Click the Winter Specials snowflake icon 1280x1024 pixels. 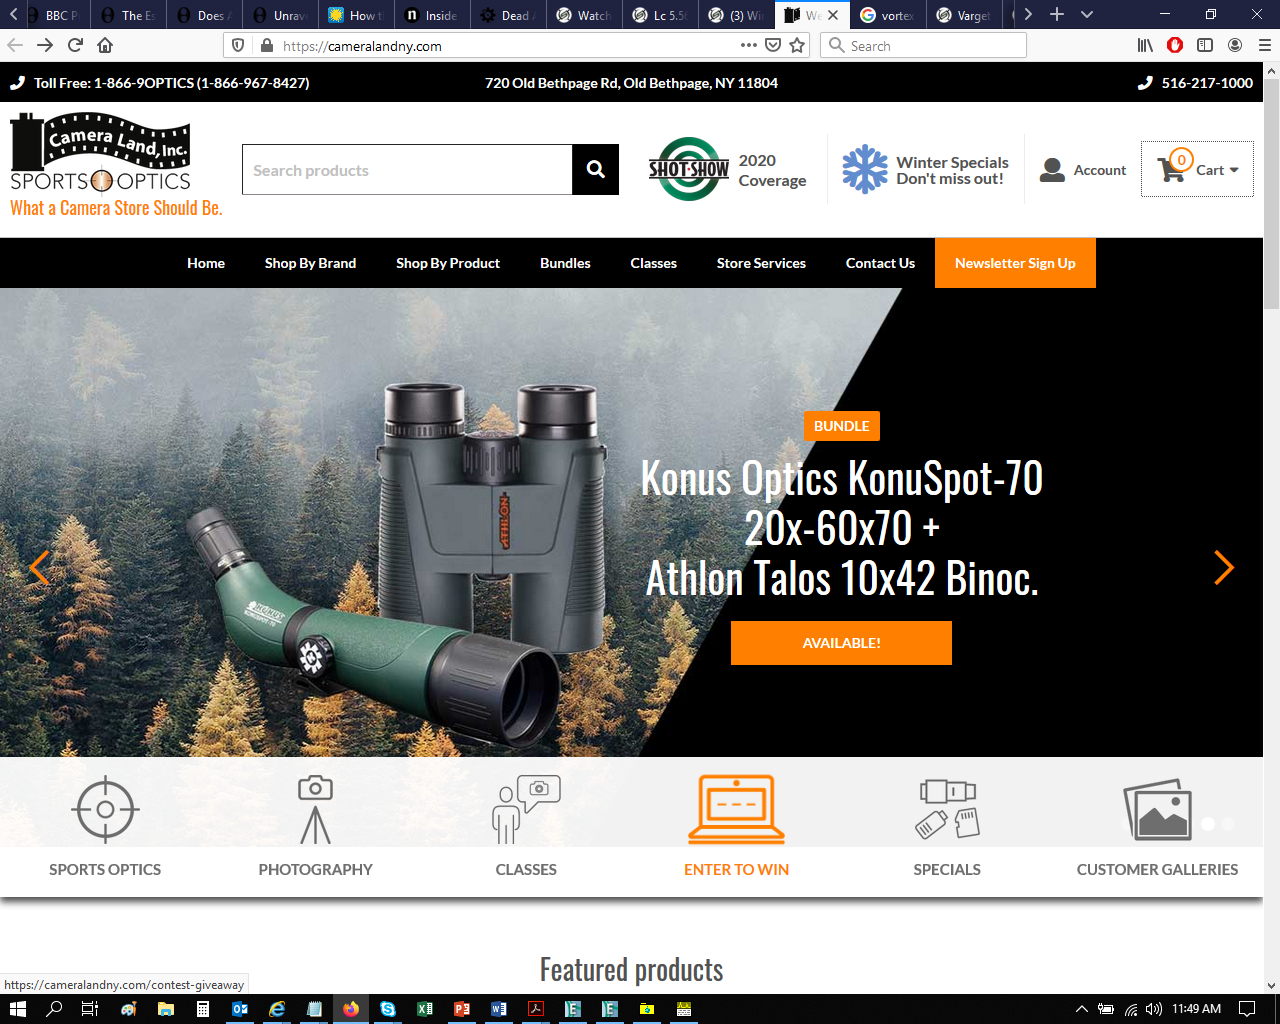865,169
